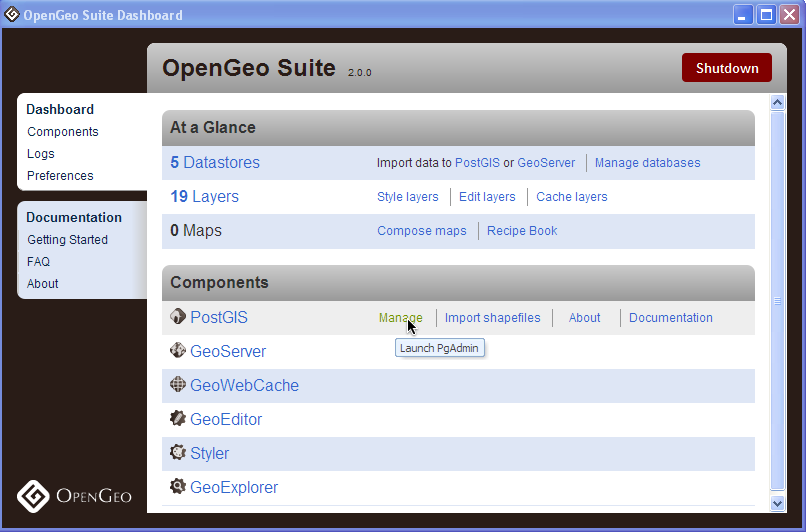
Task: Click Manage to launch PgAdmin
Action: (x=400, y=318)
